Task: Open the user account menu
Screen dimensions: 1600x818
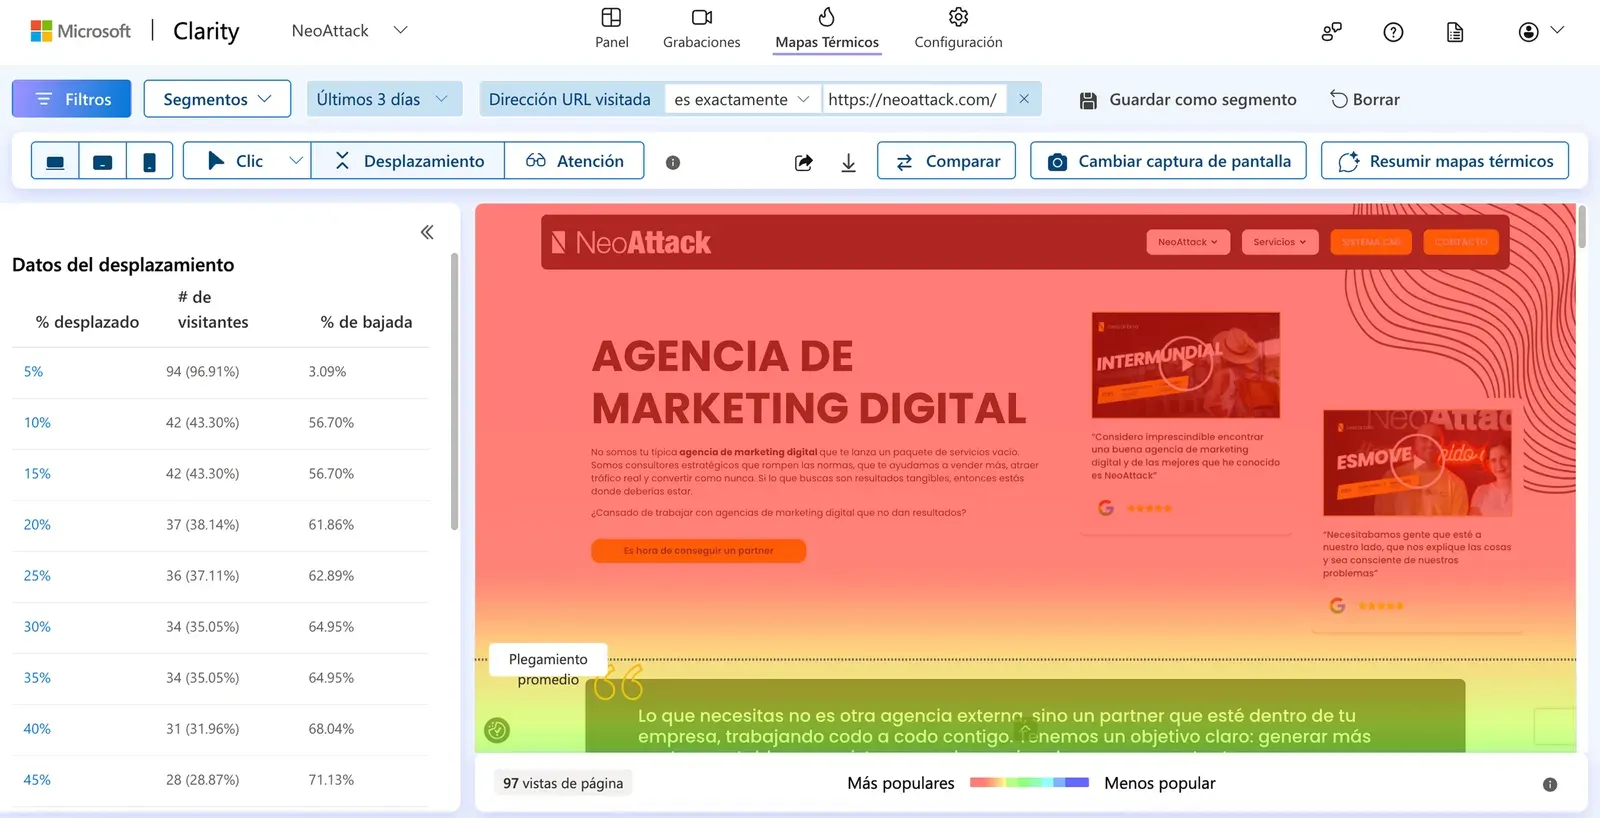Action: pyautogui.click(x=1540, y=32)
